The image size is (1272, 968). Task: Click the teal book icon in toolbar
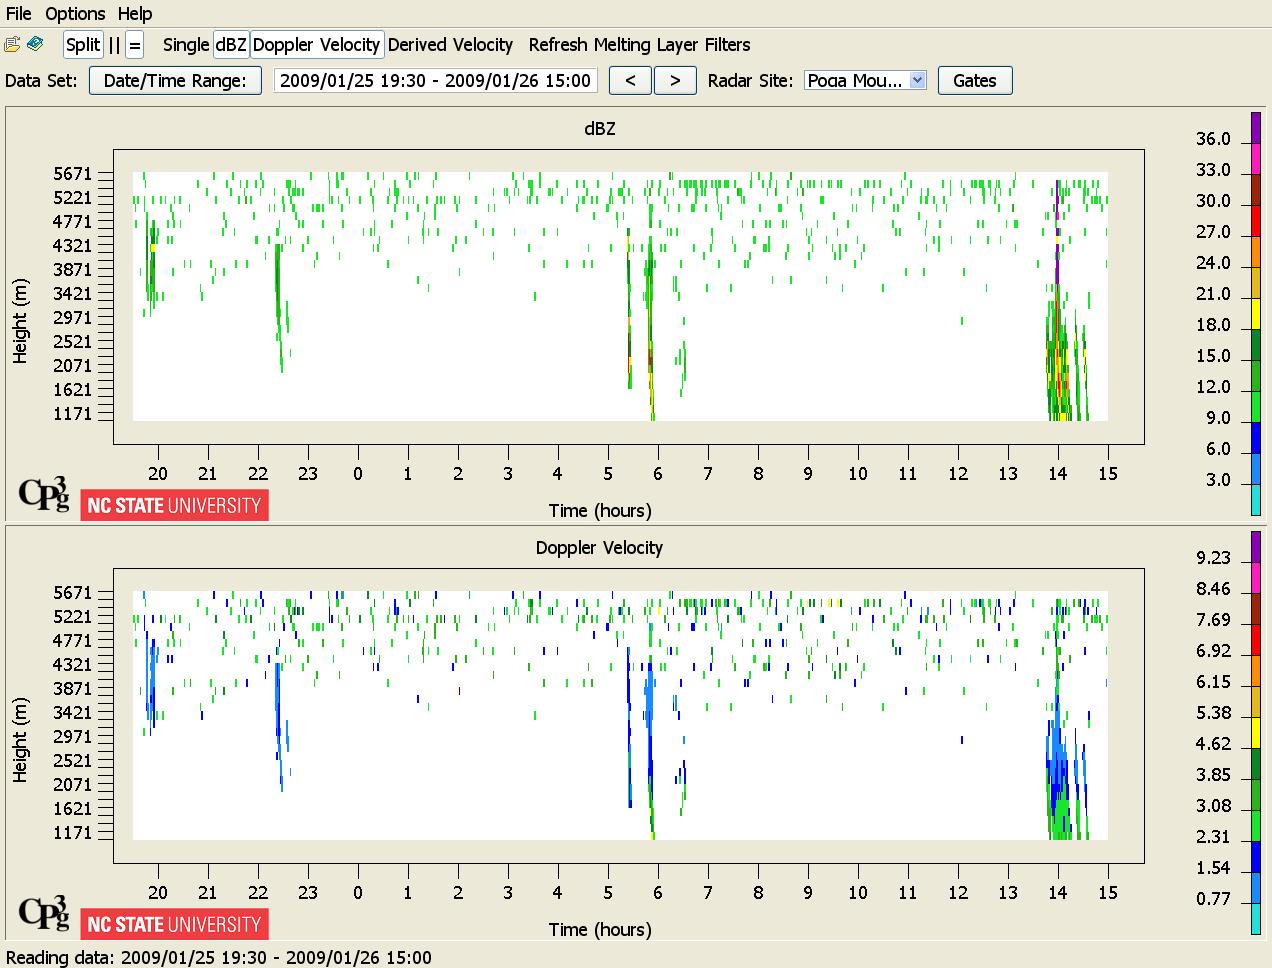tap(35, 45)
